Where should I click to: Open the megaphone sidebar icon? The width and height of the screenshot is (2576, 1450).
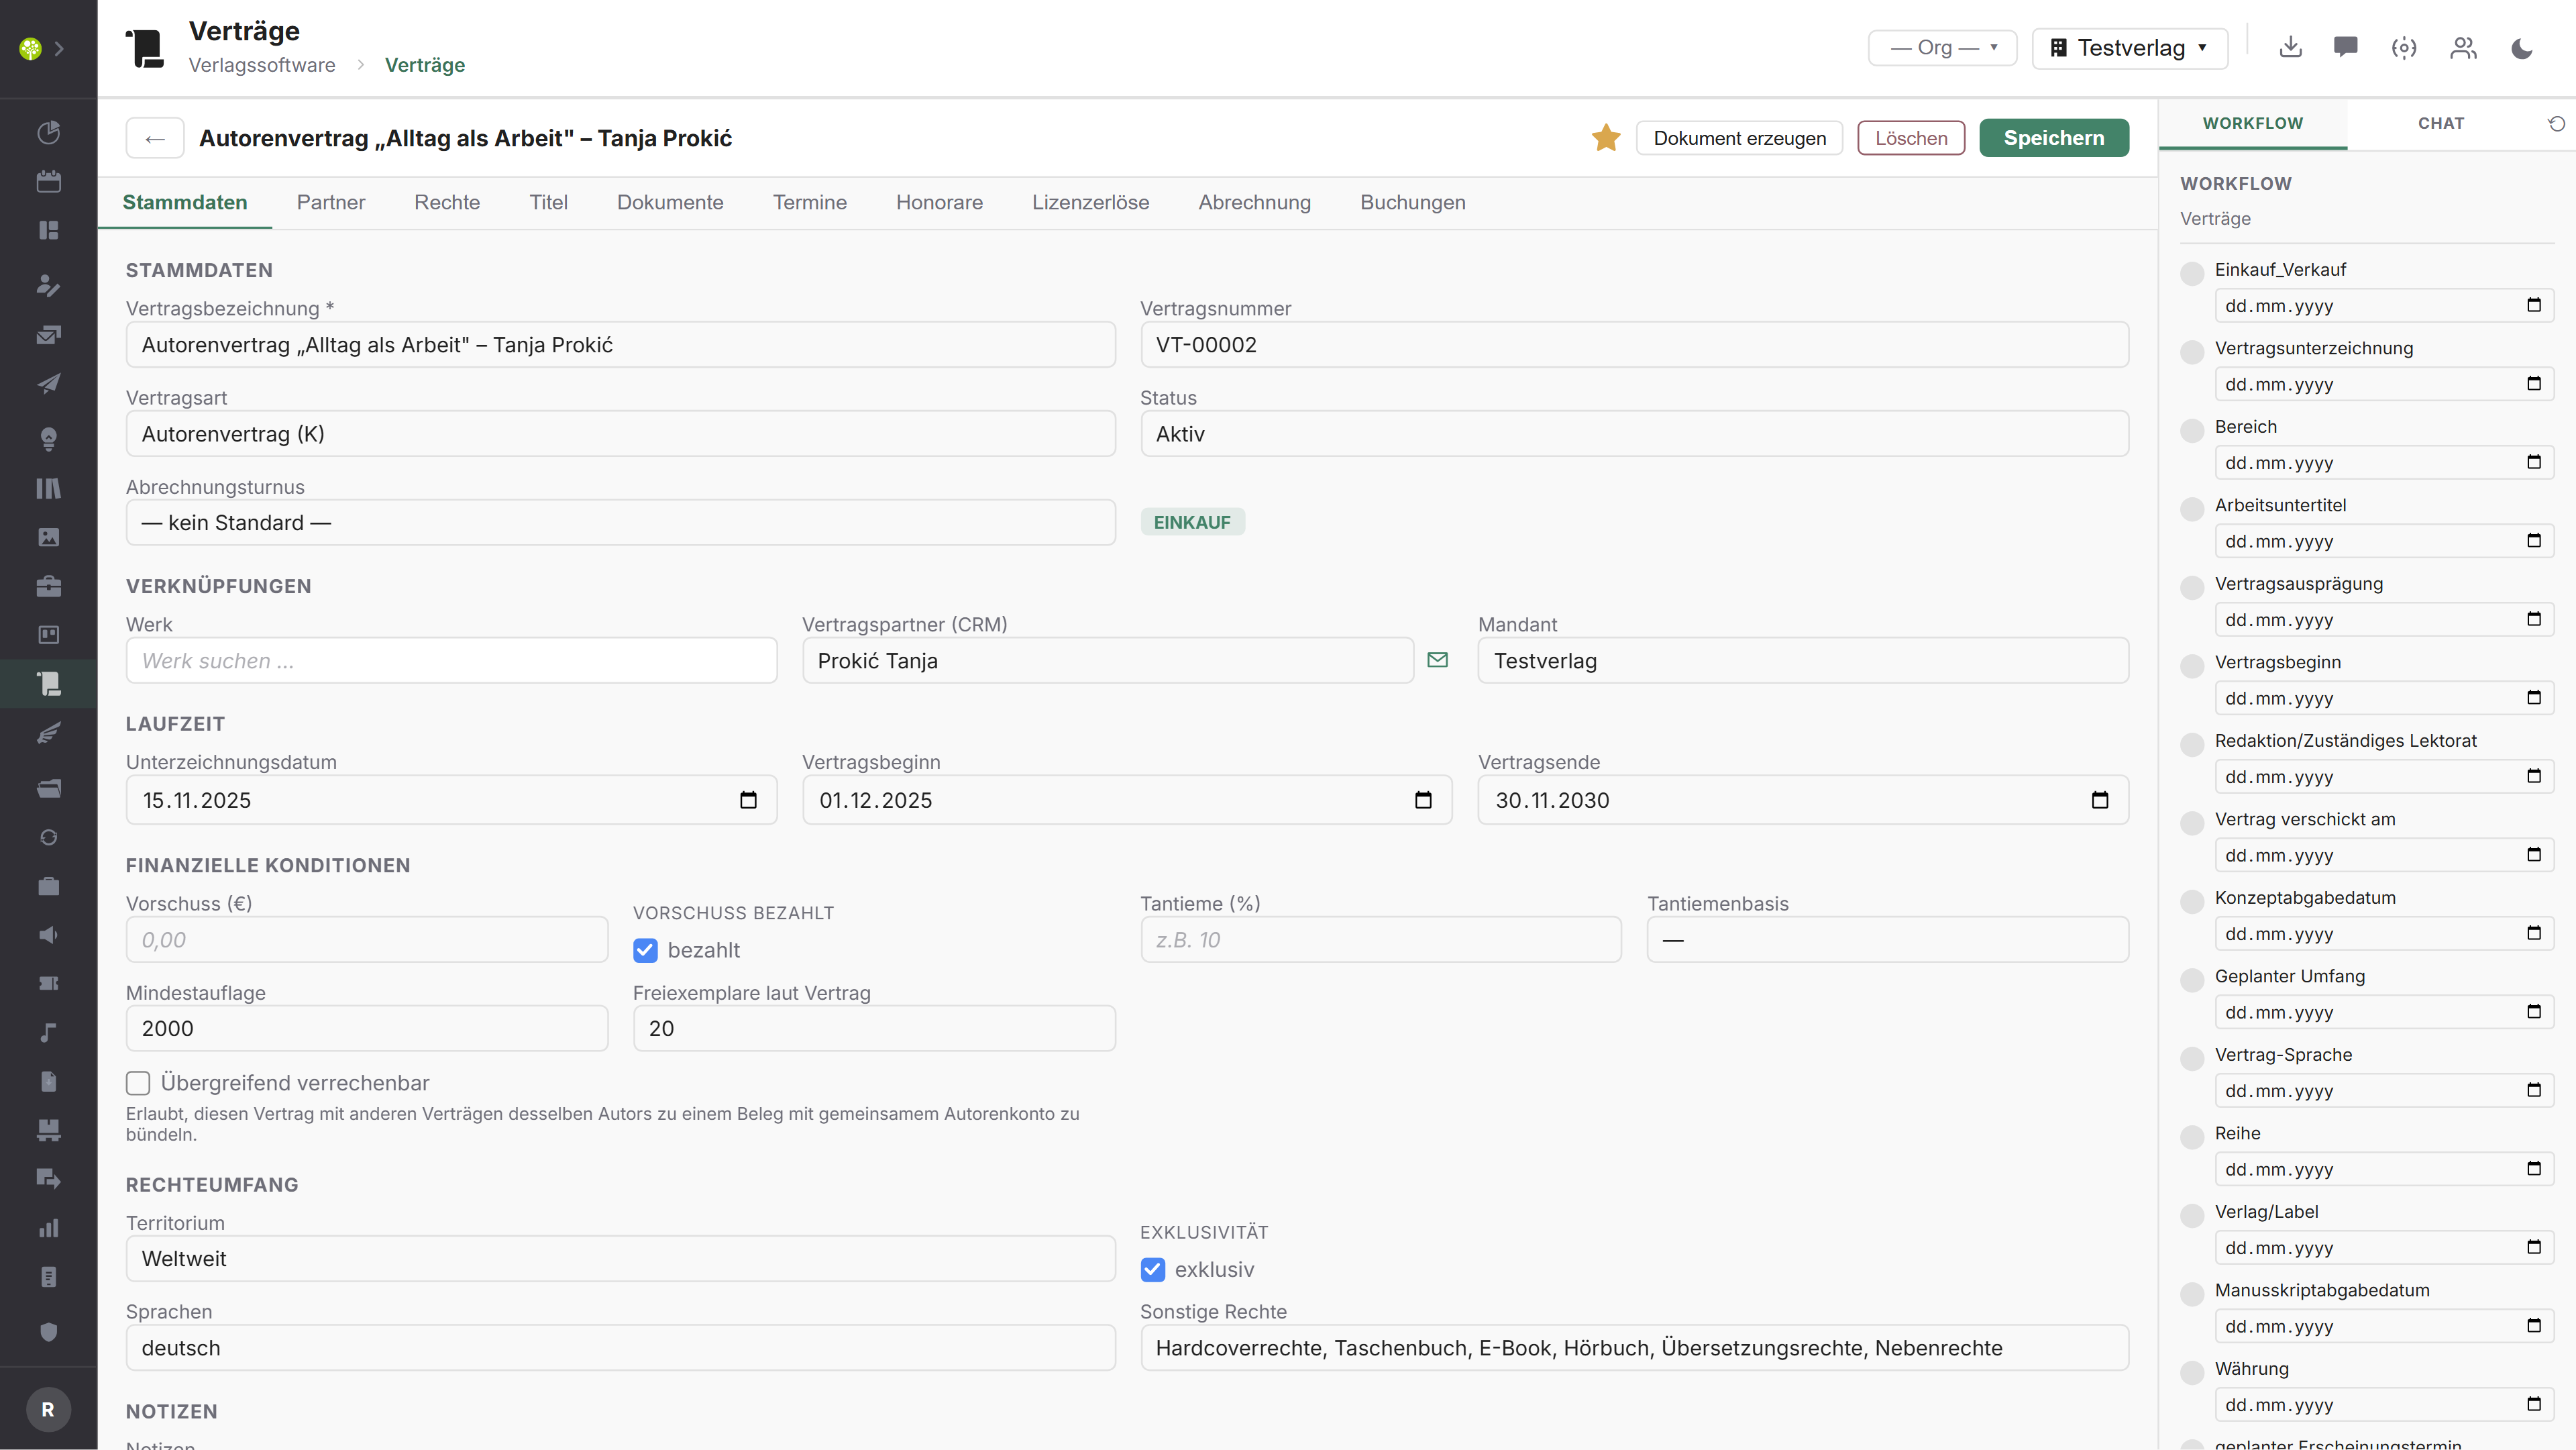pos(48,935)
